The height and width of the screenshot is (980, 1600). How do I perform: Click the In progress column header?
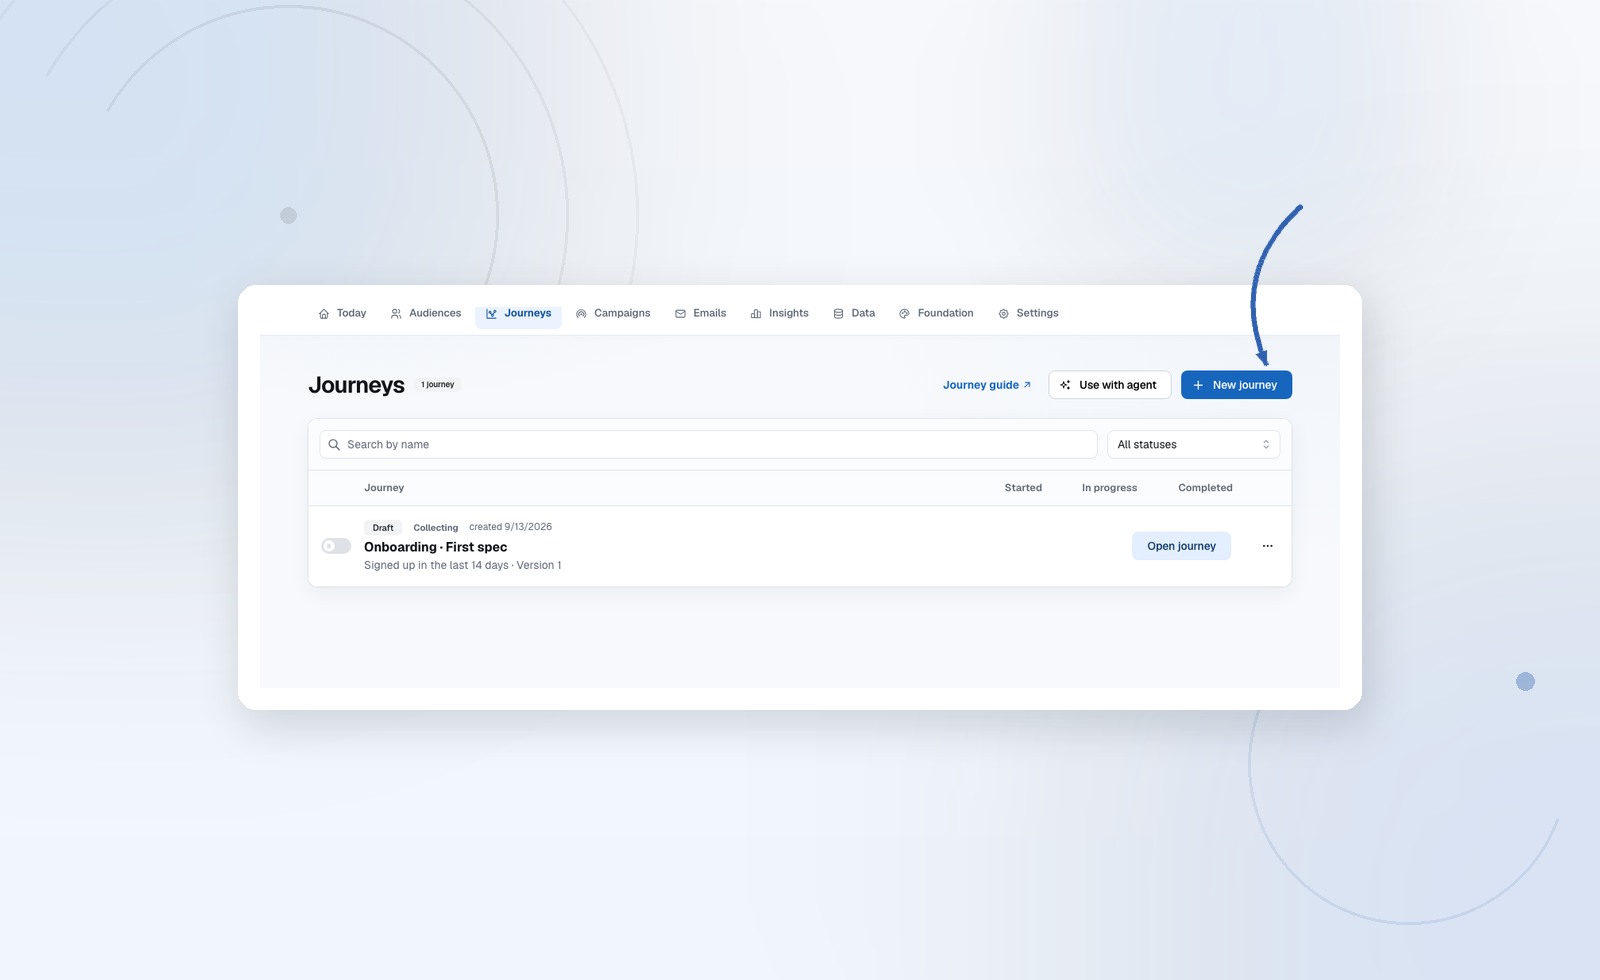coord(1109,488)
